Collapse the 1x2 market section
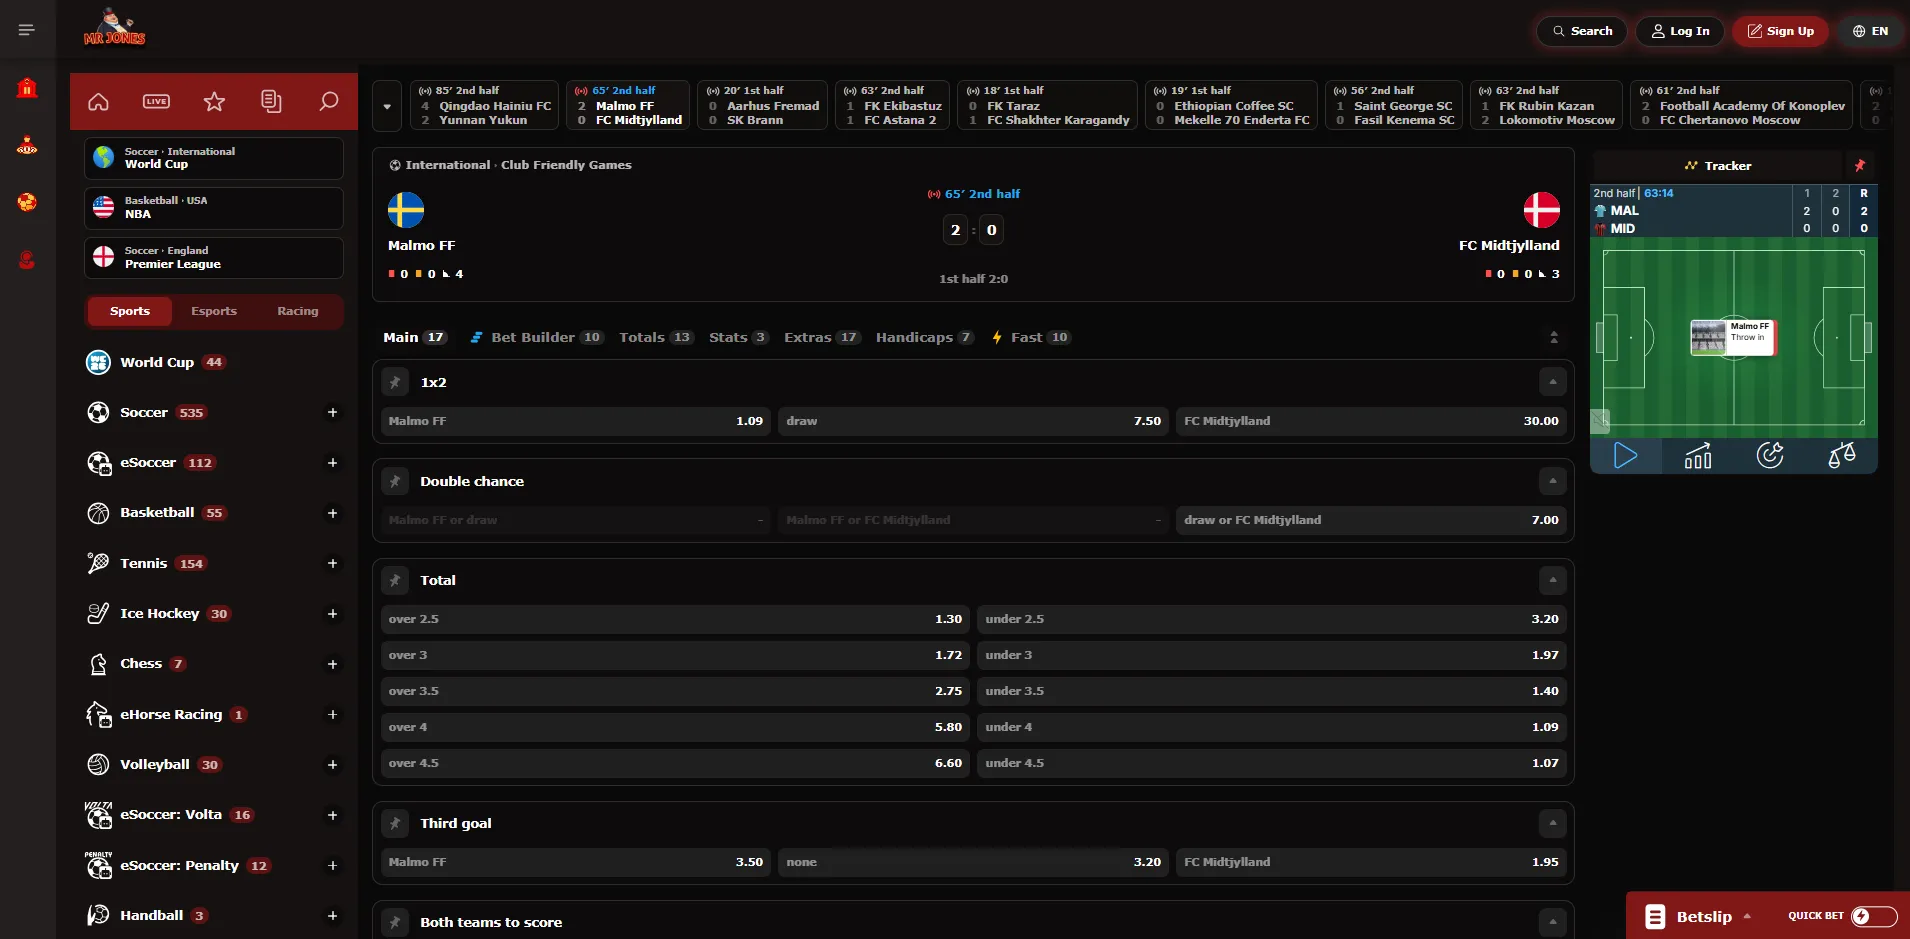1910x939 pixels. pos(1552,382)
